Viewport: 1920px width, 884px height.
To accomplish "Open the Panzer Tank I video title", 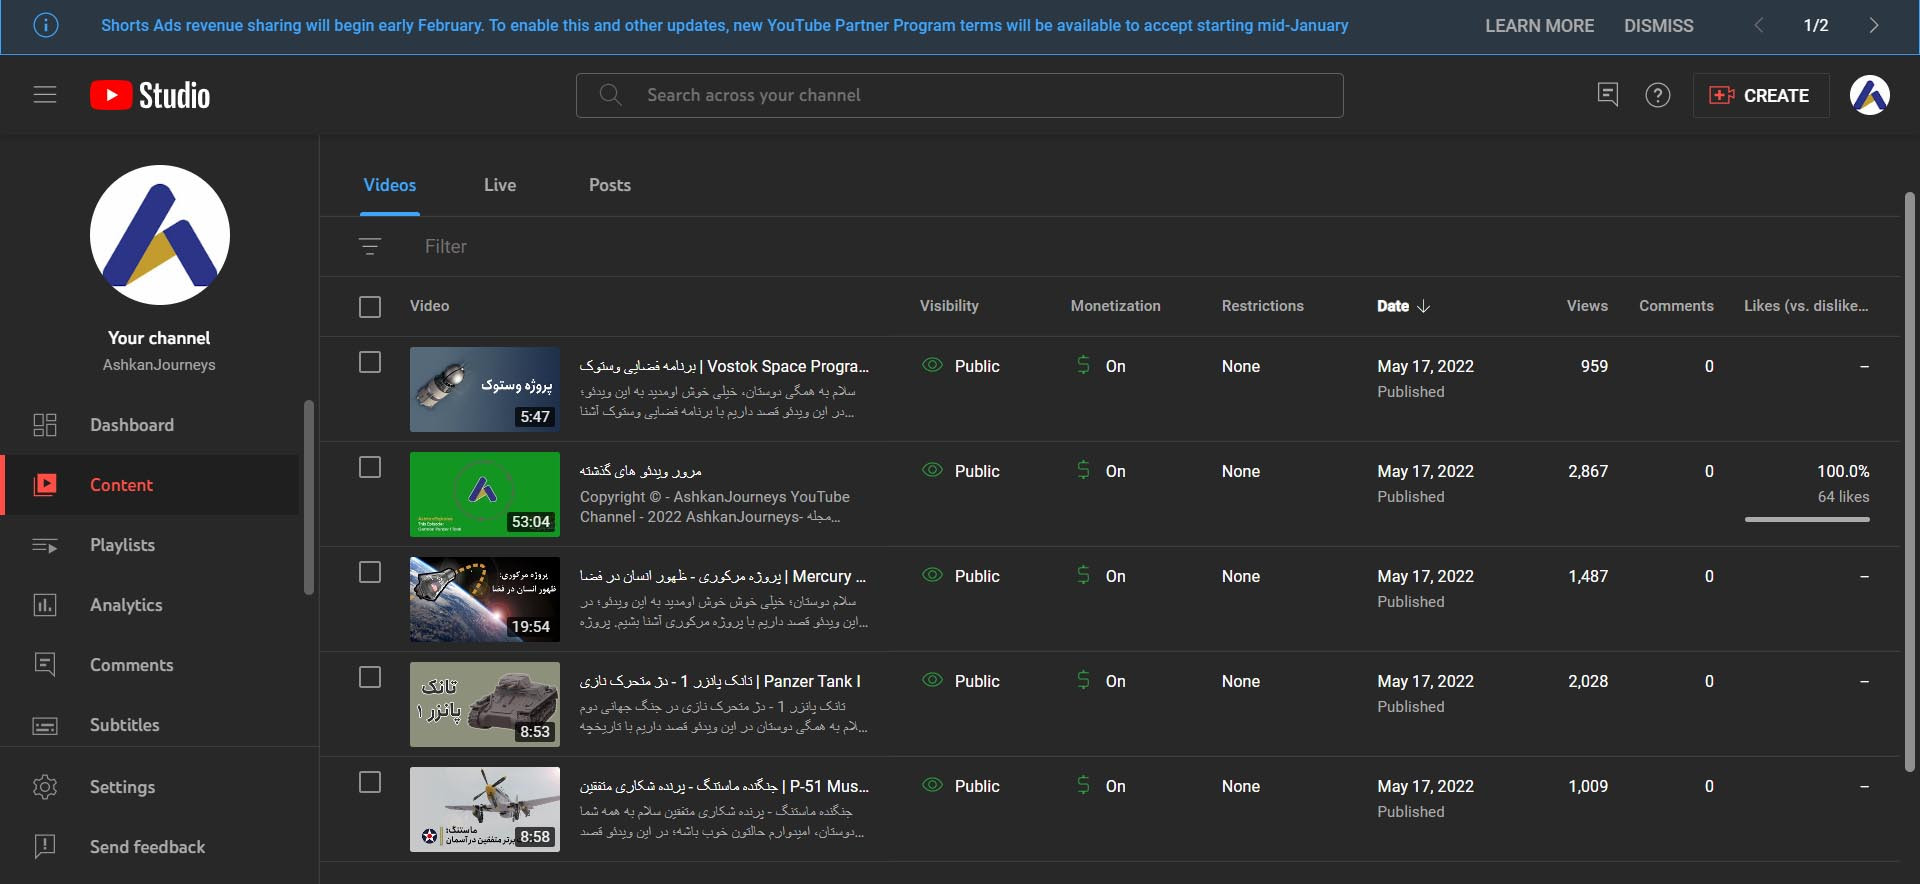I will tap(720, 681).
